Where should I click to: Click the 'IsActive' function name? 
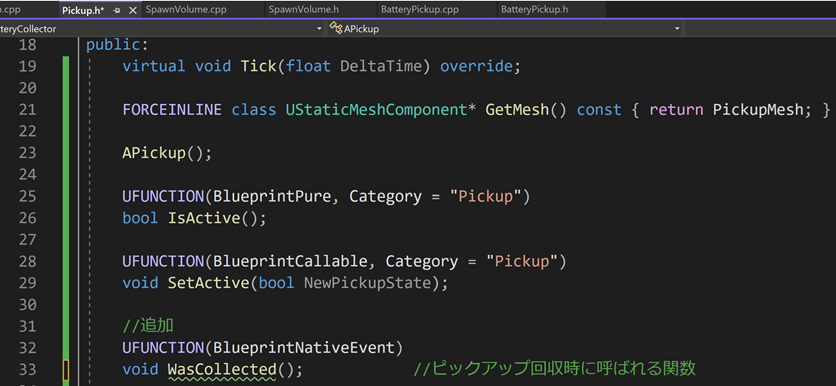(204, 218)
